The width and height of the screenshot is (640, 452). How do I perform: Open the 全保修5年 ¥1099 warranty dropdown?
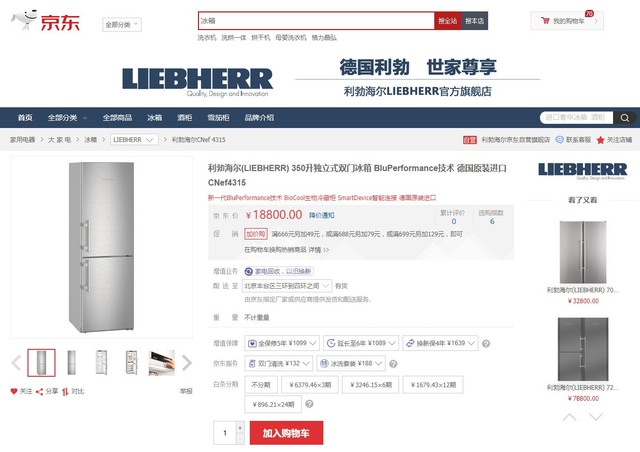click(282, 343)
